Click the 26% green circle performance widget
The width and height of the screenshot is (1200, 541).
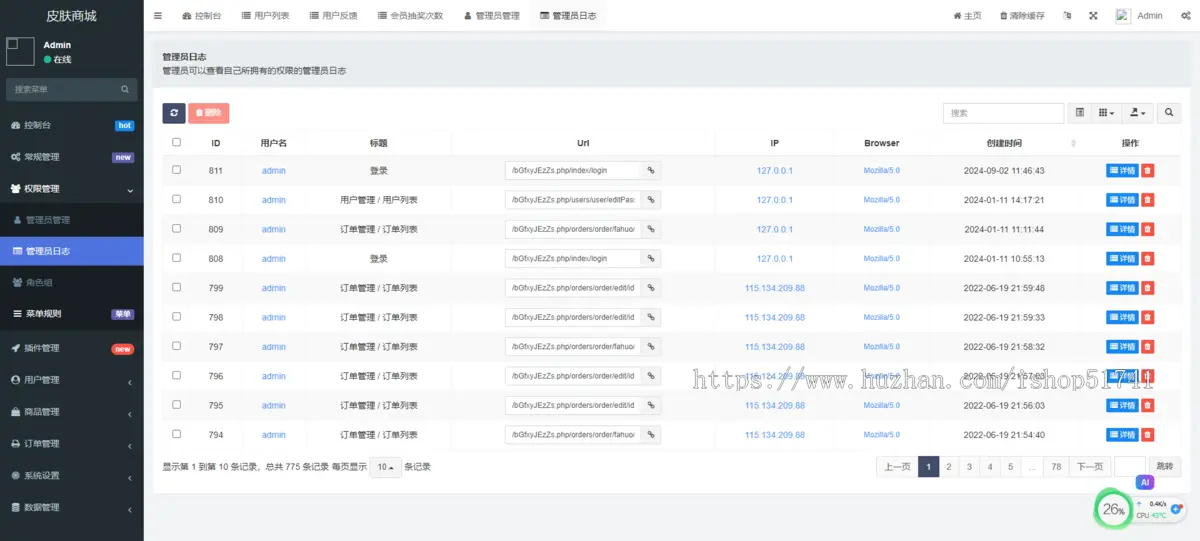point(1113,509)
